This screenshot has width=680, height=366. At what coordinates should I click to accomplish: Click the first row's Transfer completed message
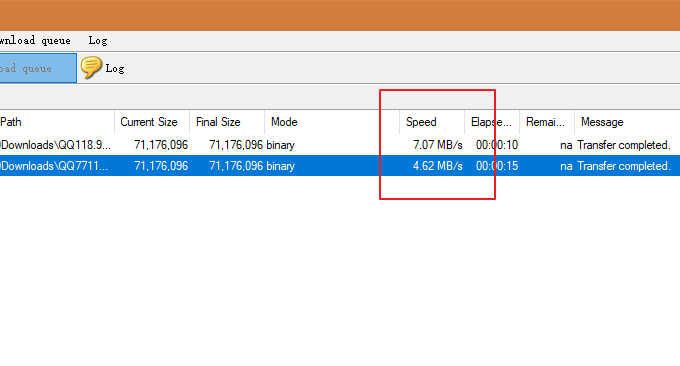(624, 145)
